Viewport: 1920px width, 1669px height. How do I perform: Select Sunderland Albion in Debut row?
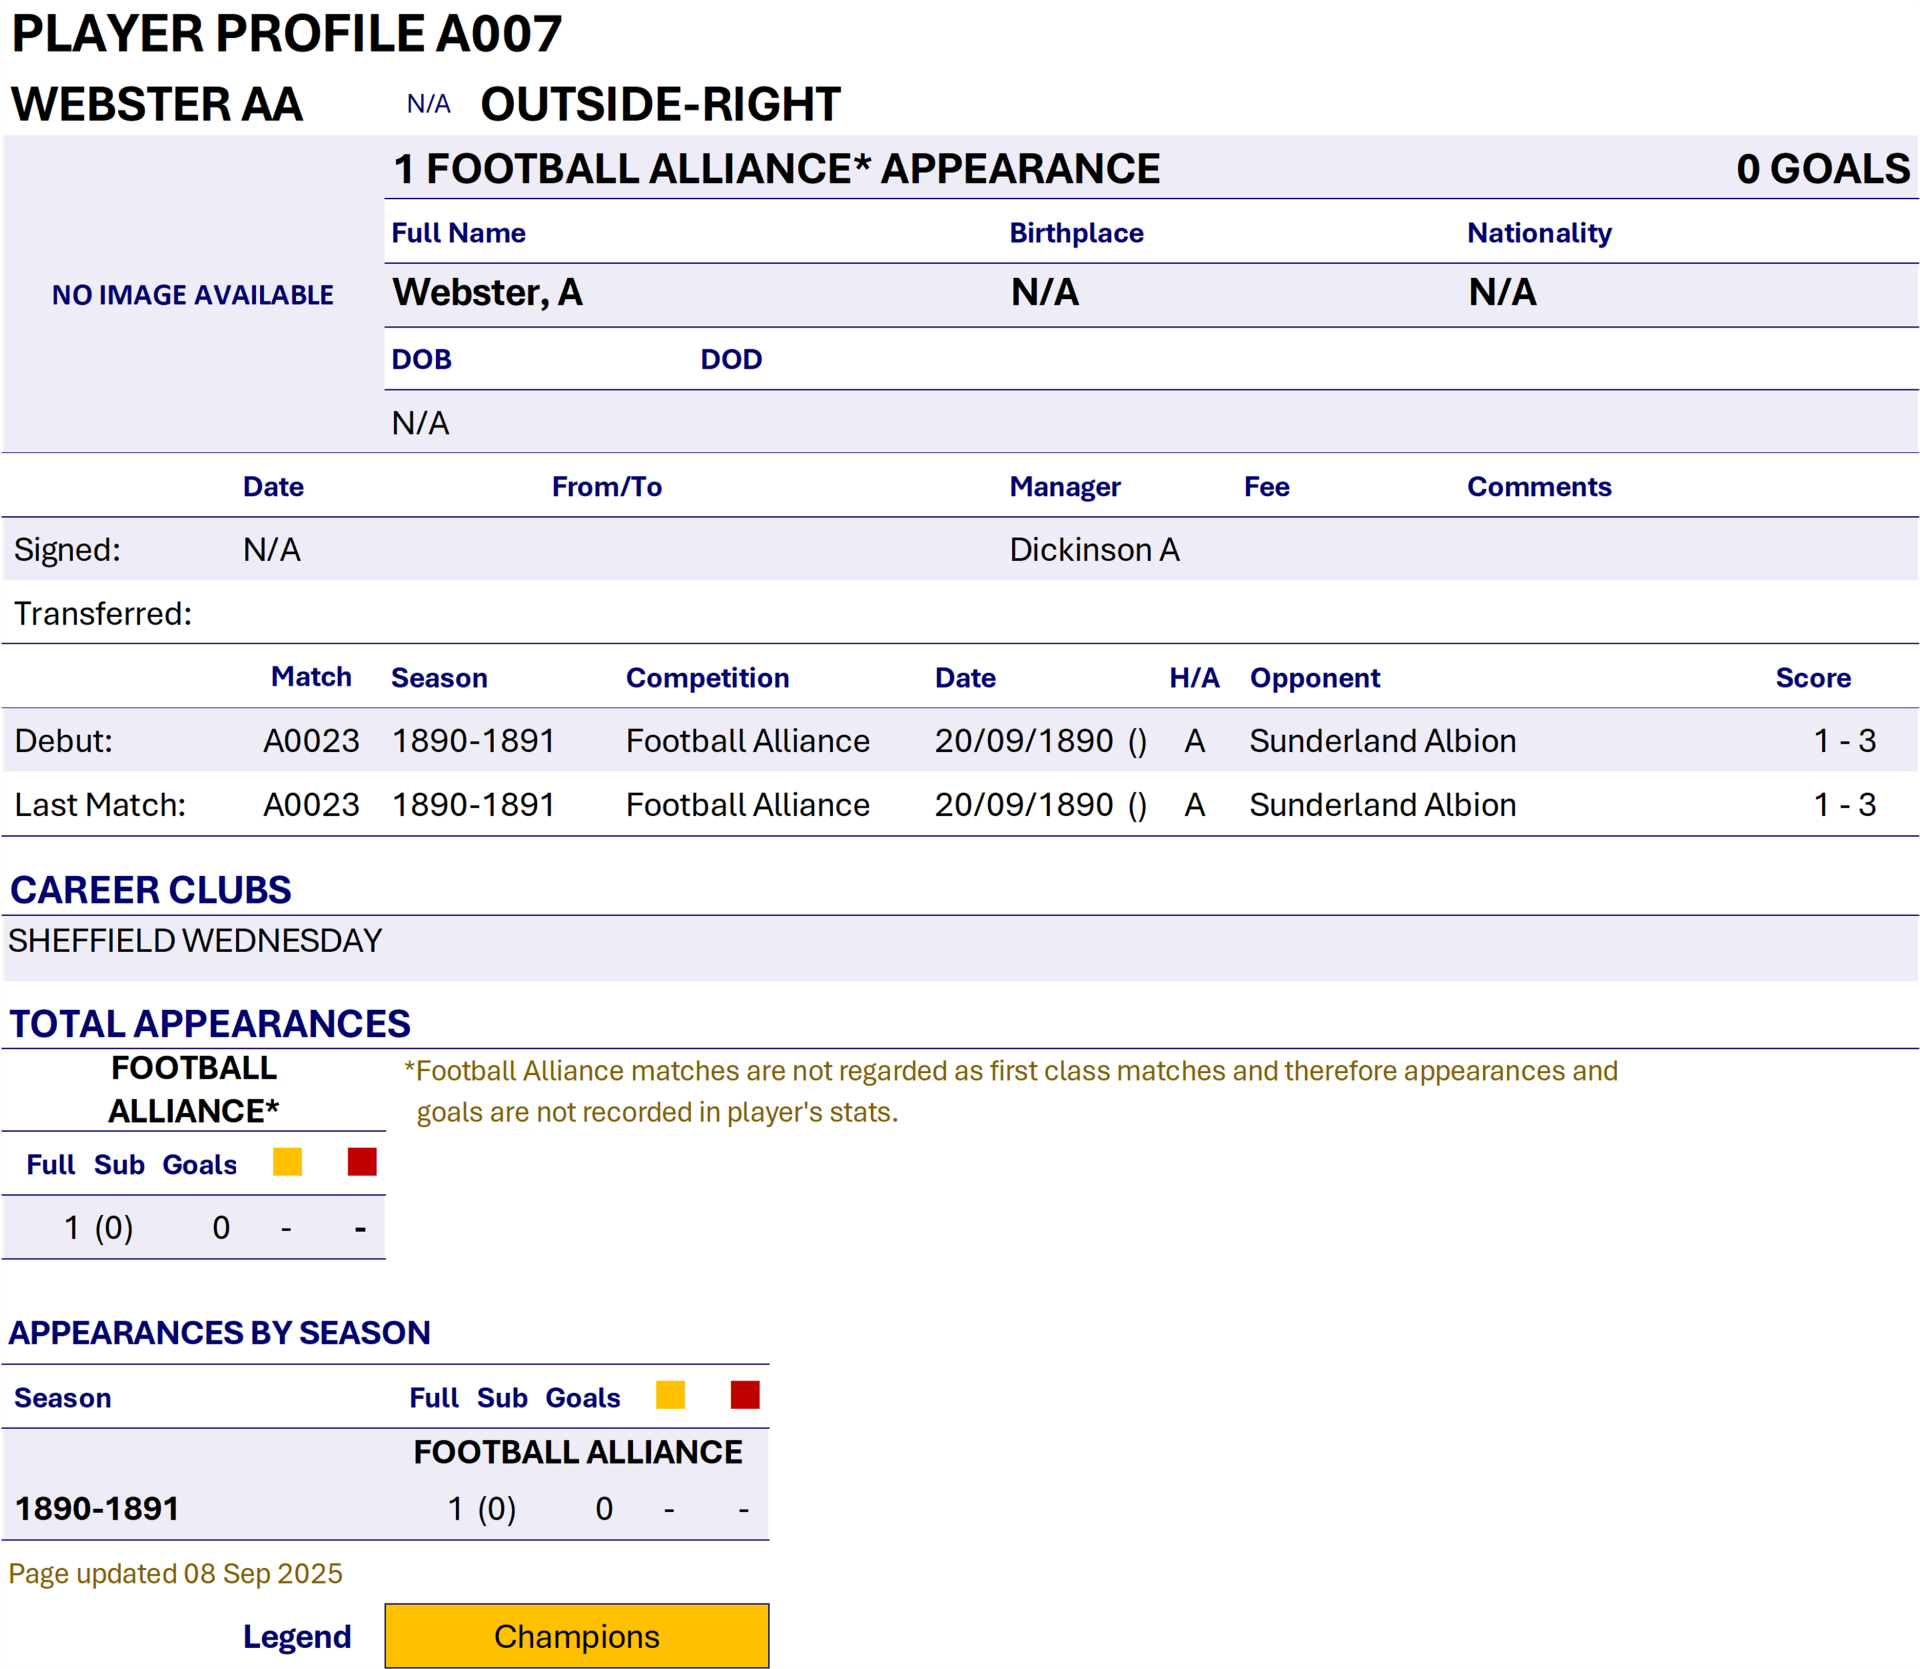click(1382, 741)
